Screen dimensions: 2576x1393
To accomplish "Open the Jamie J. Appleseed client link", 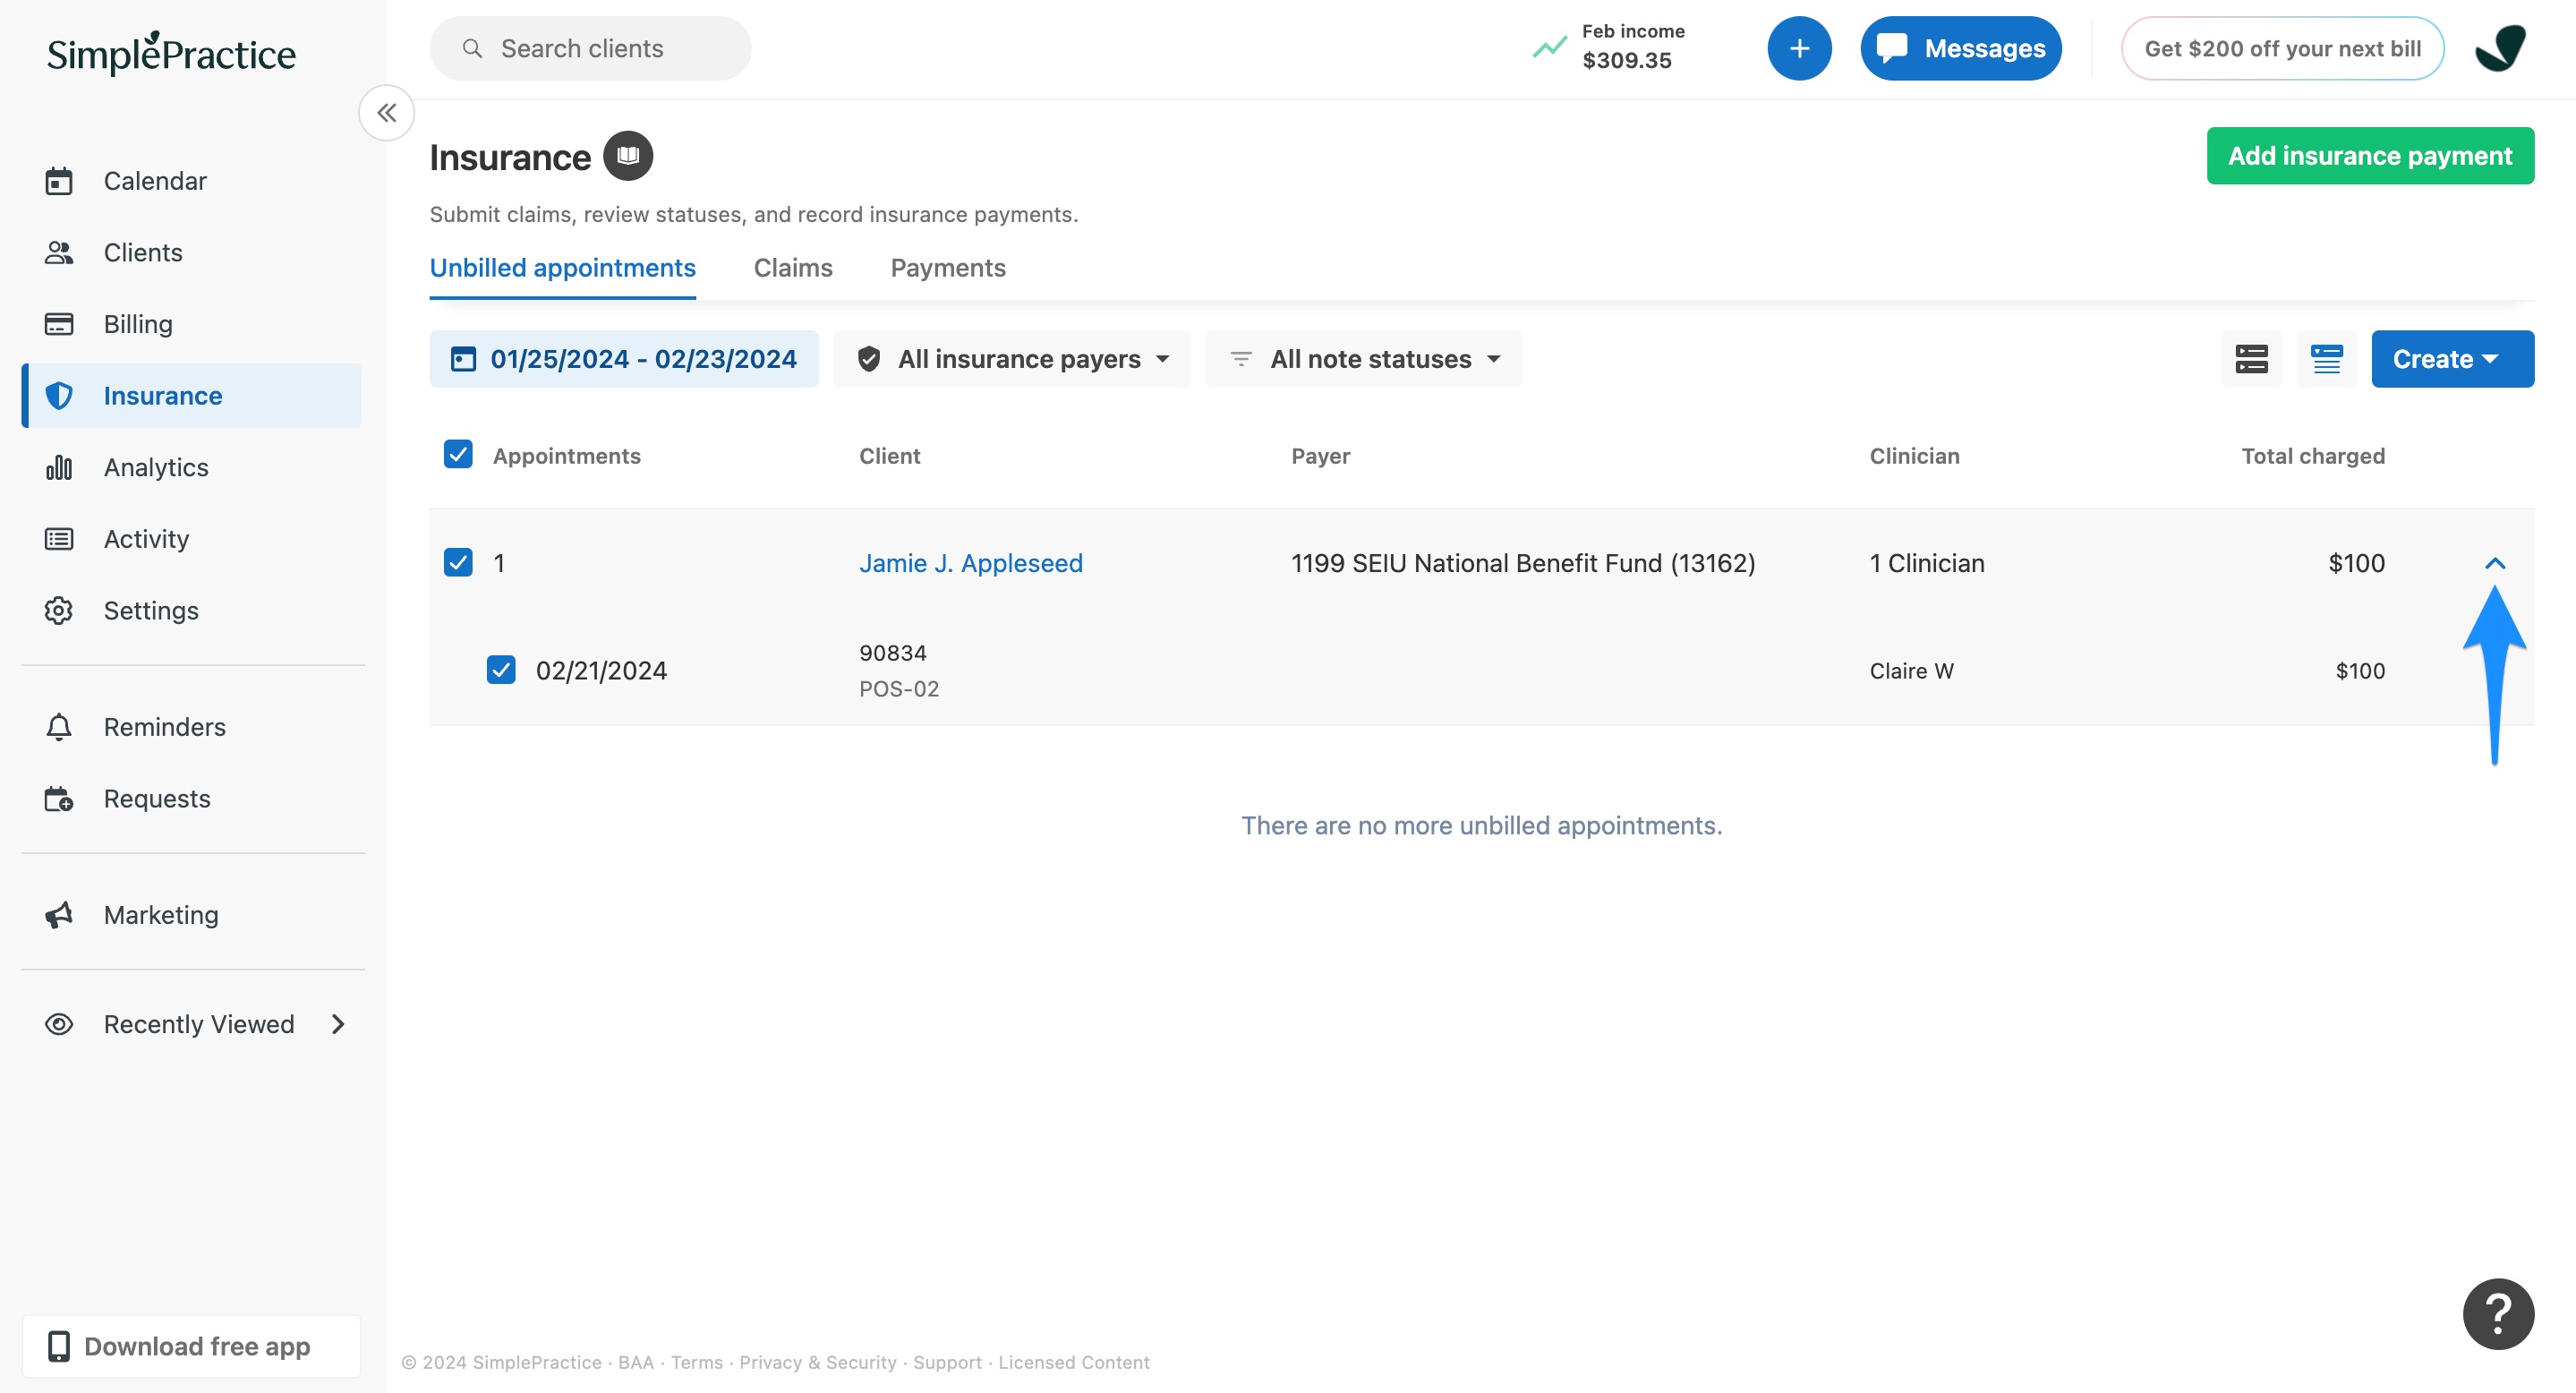I will [971, 563].
